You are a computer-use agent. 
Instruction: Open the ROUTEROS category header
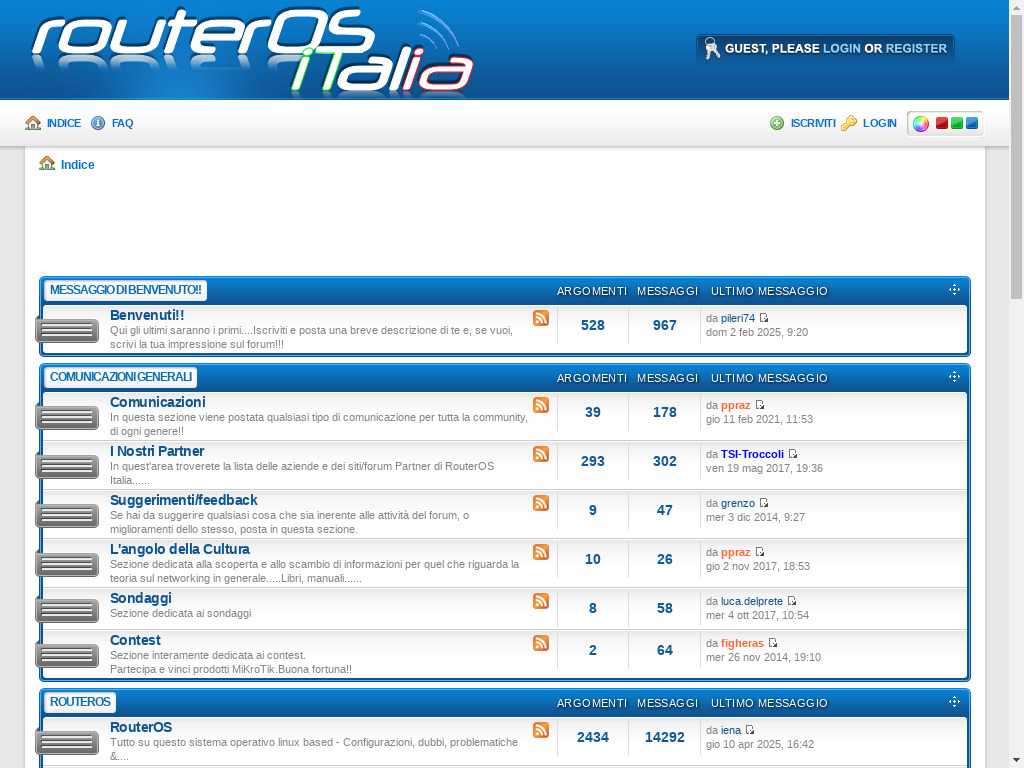pyautogui.click(x=80, y=702)
